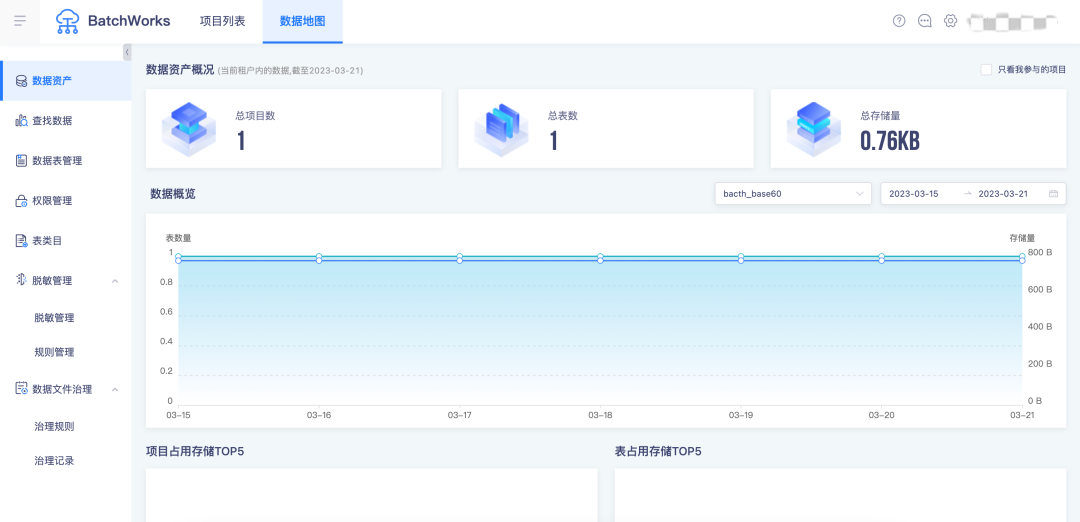Open the help question mark icon
This screenshot has height=522, width=1080.
[899, 21]
